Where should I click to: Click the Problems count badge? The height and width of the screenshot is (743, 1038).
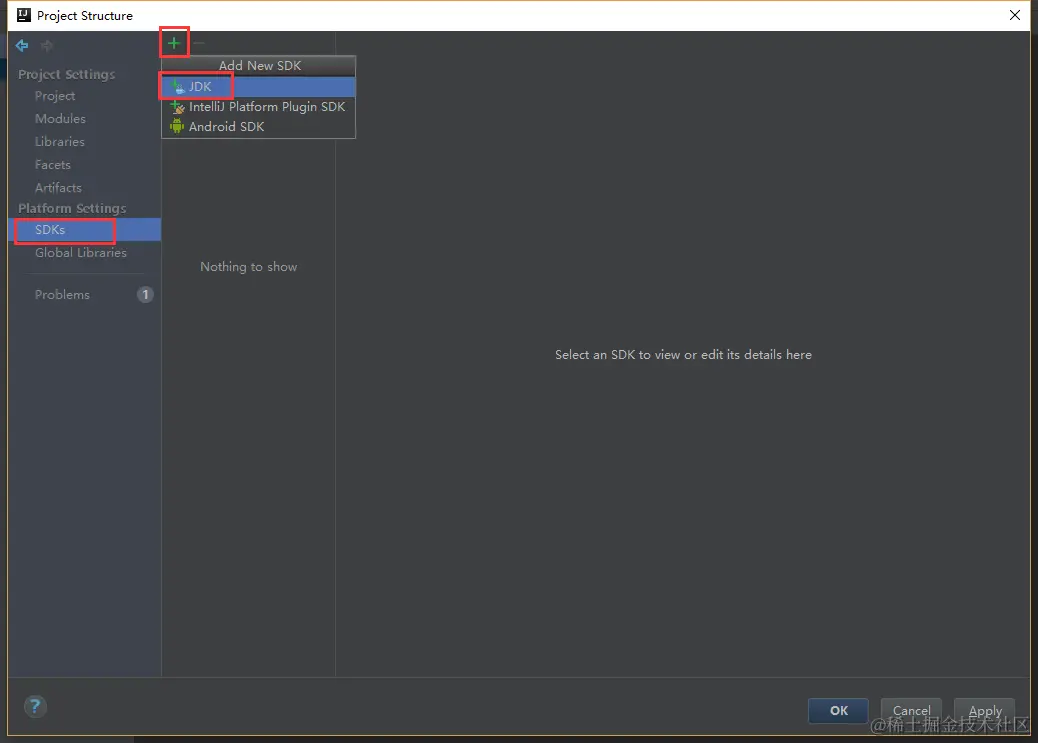click(x=145, y=294)
